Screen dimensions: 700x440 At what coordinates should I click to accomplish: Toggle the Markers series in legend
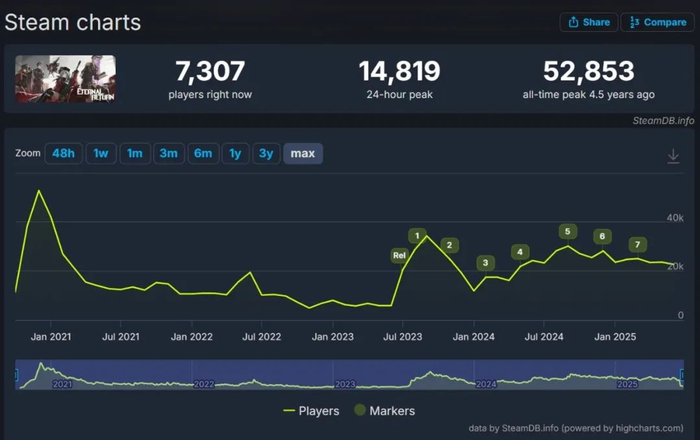[384, 411]
